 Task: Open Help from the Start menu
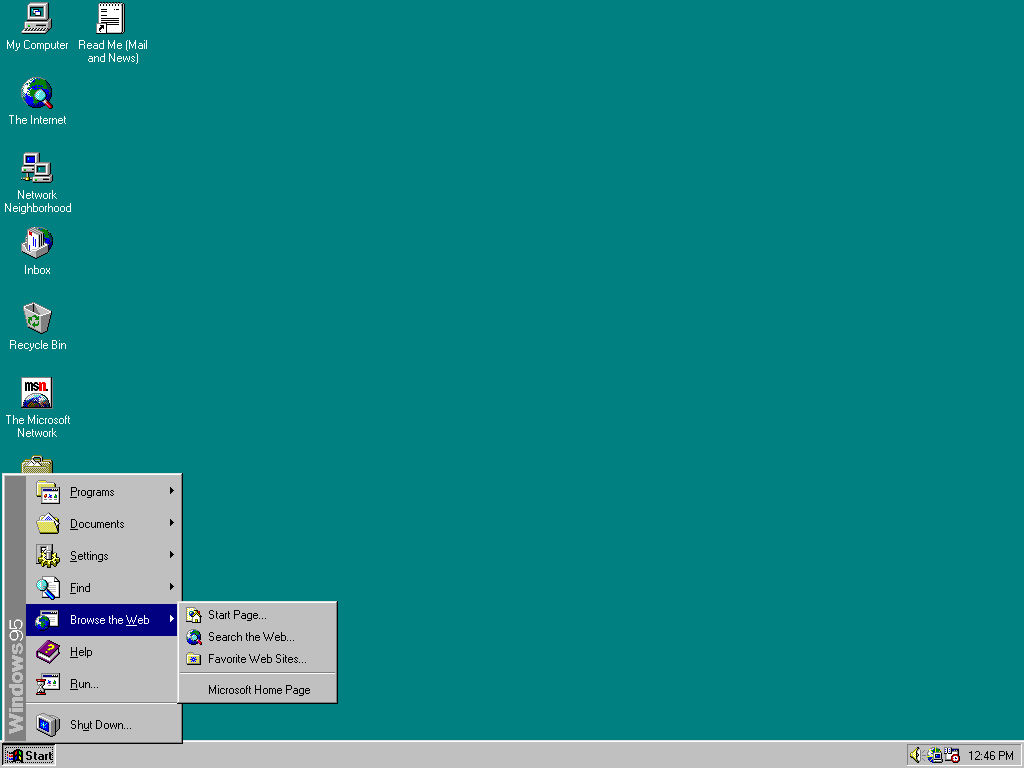[x=102, y=652]
